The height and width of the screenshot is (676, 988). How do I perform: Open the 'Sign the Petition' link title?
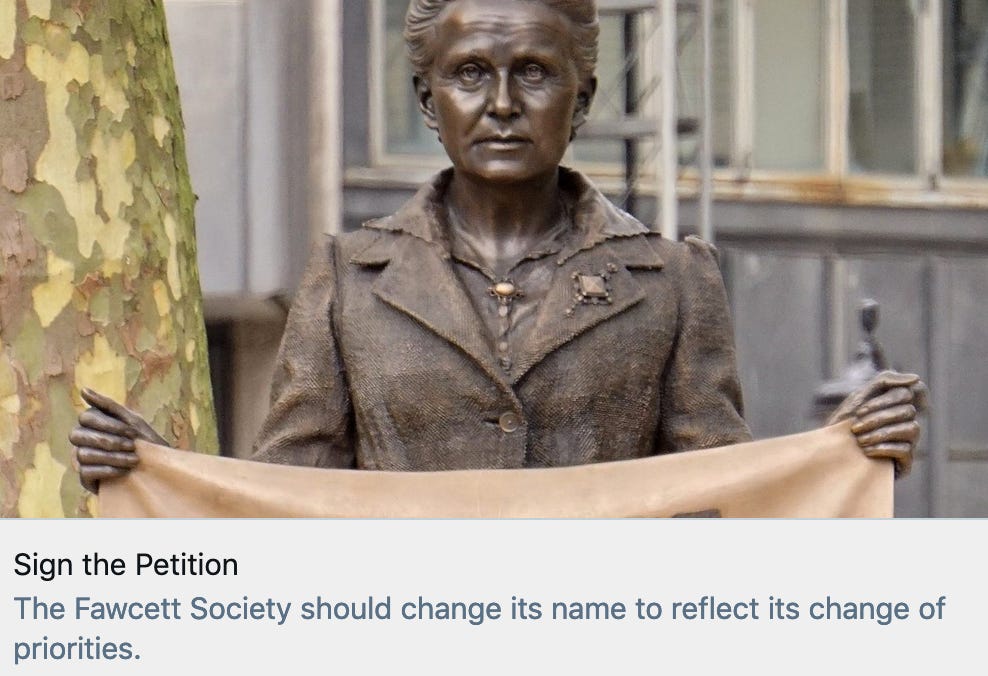pos(126,564)
